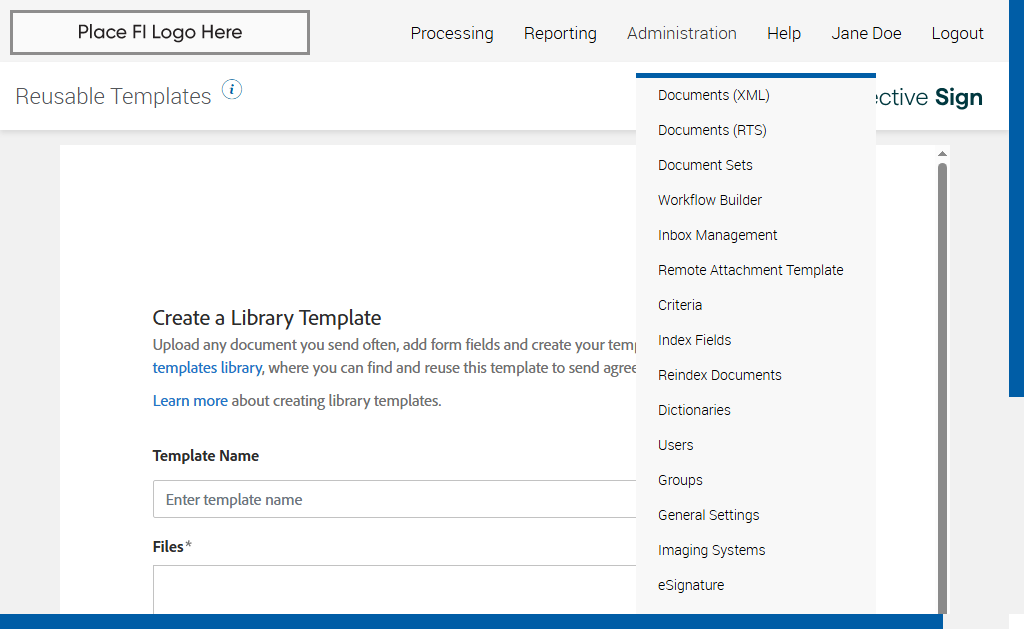The width and height of the screenshot is (1024, 629).
Task: Select Remote Attachment Template
Action: tap(750, 270)
